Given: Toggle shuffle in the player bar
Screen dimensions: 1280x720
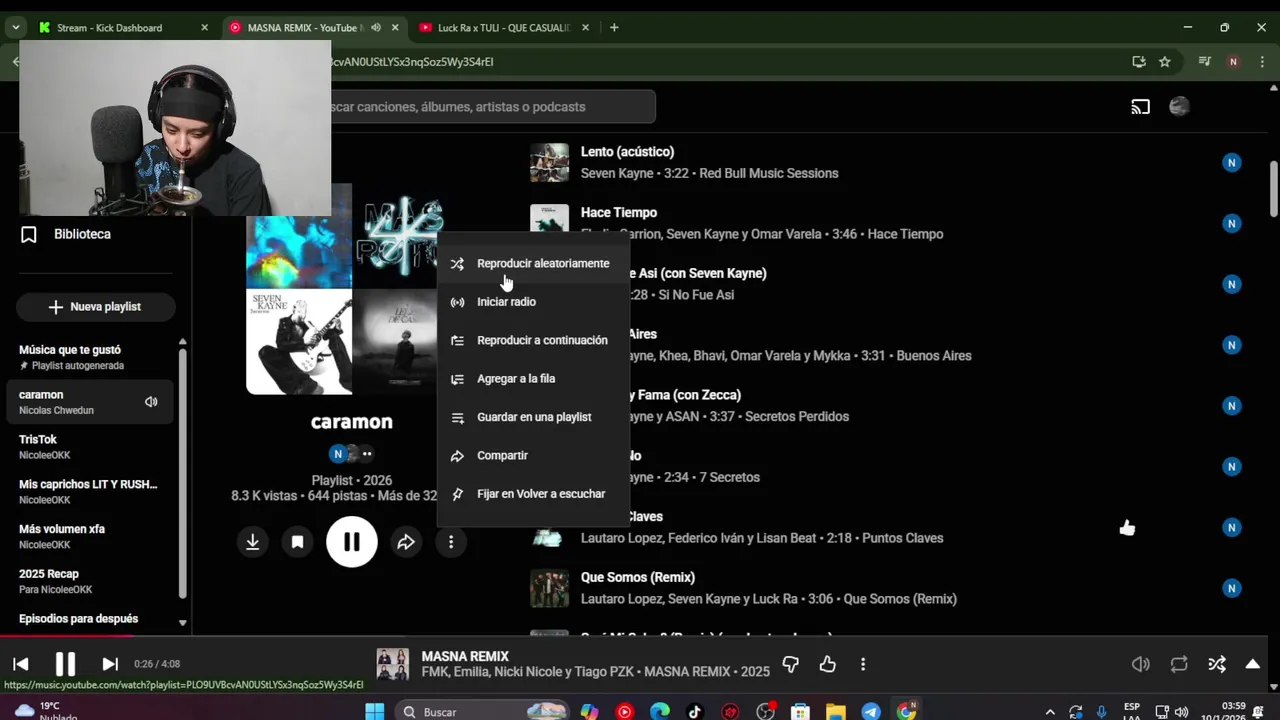Looking at the screenshot, I should point(1217,664).
